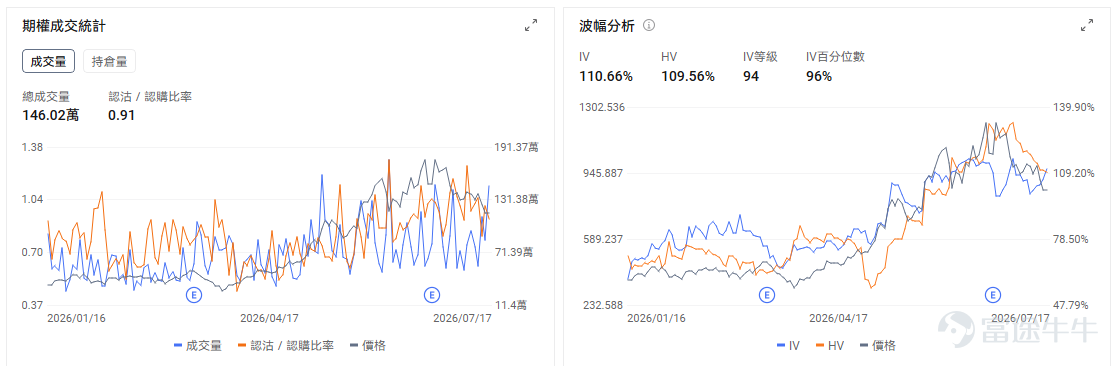1118x366 pixels.
Task: Expand the 波幅分析 chart to fullscreen
Action: (x=1087, y=26)
